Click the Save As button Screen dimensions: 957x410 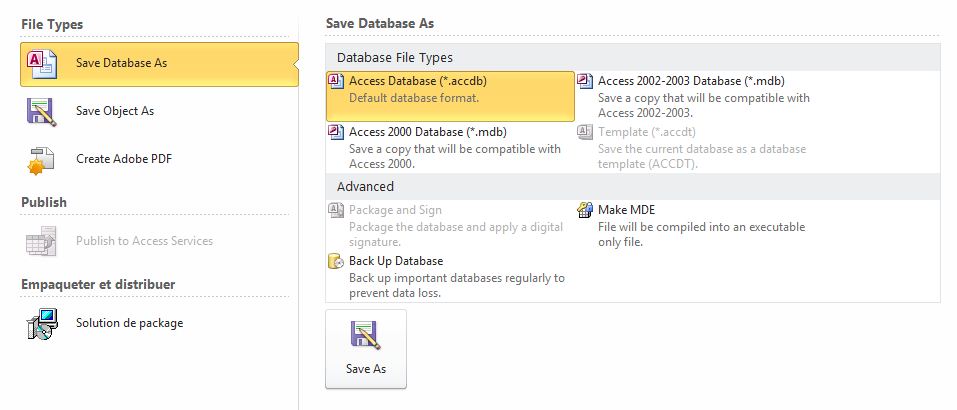366,349
